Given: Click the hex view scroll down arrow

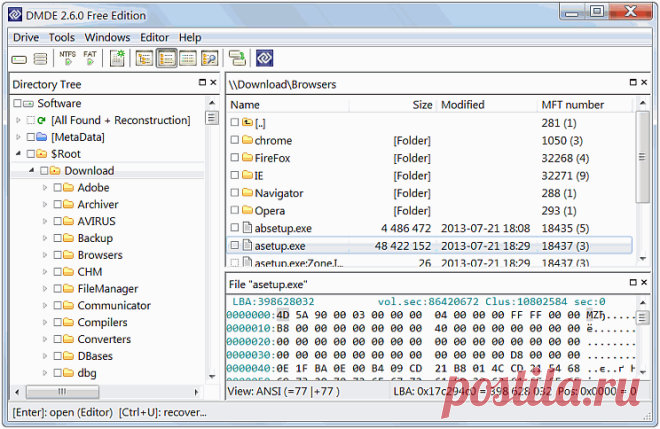Looking at the screenshot, I should [643, 372].
